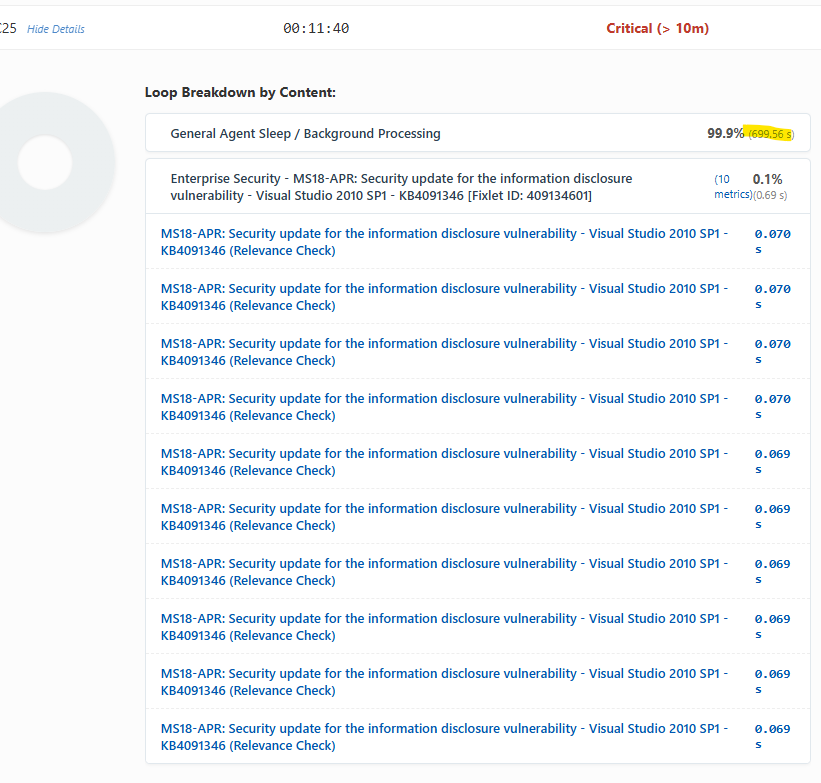Screen dimensions: 821x783
Task: Click the last 0.069 s timing value
Action: [x=771, y=736]
